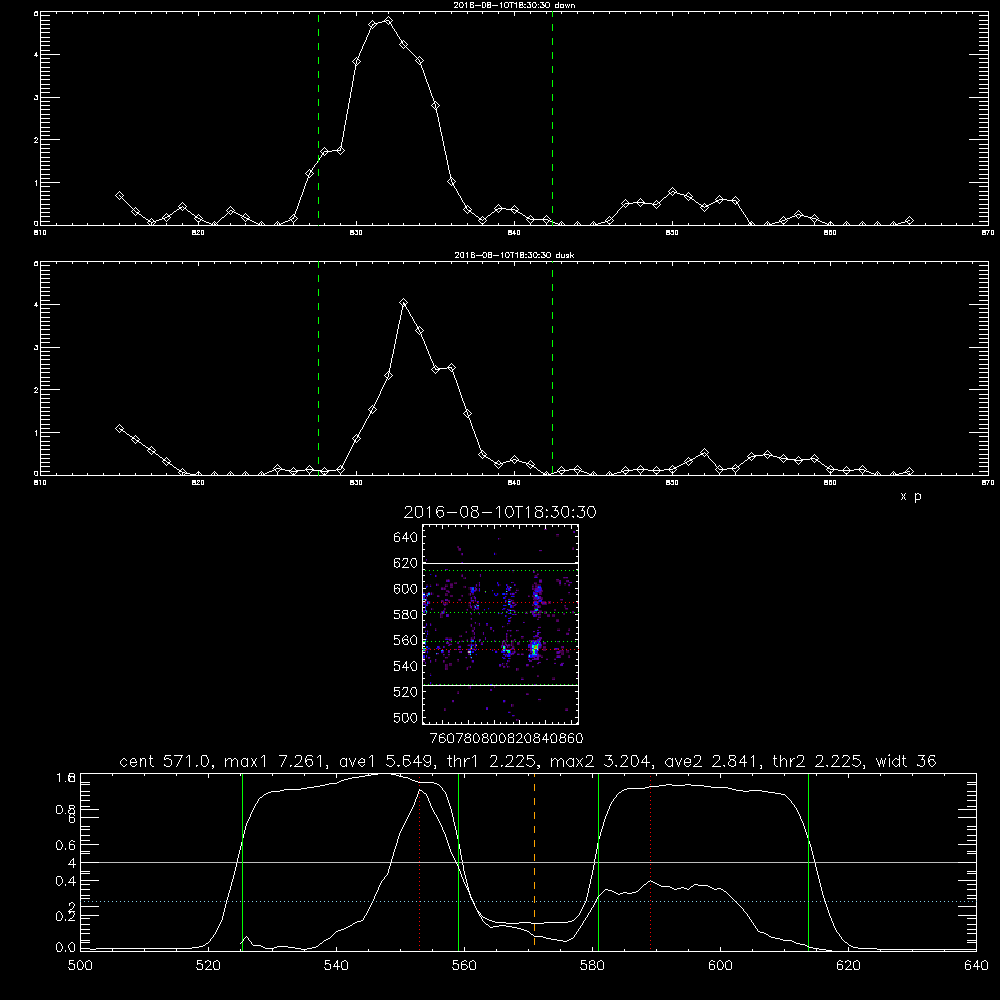Click x-axis label '520' on bottom profile plot
The width and height of the screenshot is (1000, 1000).
pyautogui.click(x=208, y=966)
